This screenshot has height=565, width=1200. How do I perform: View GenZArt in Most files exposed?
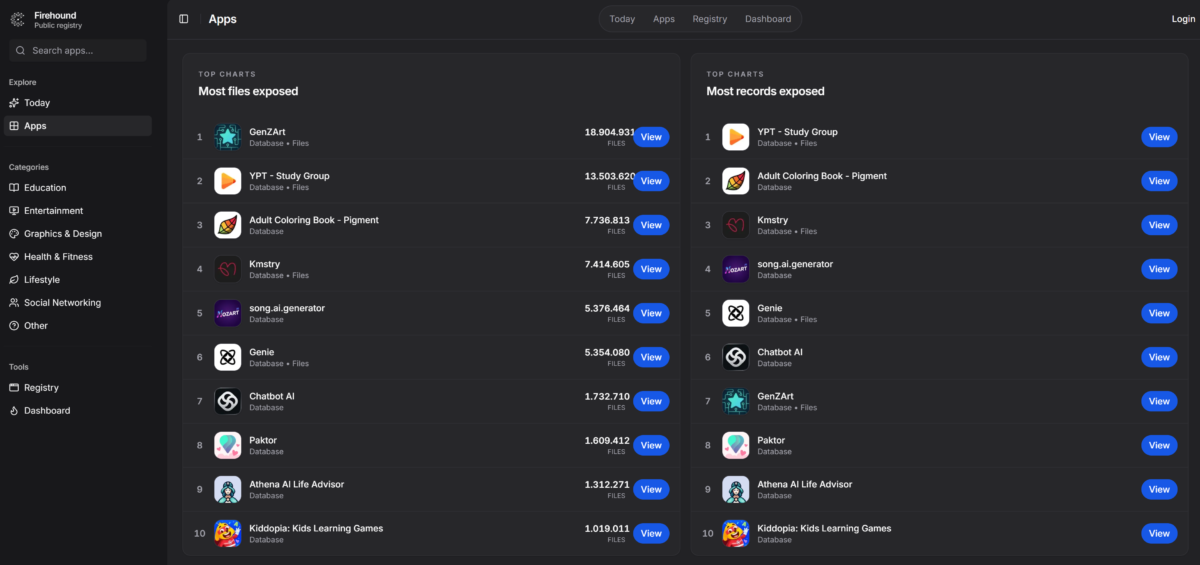(x=651, y=137)
